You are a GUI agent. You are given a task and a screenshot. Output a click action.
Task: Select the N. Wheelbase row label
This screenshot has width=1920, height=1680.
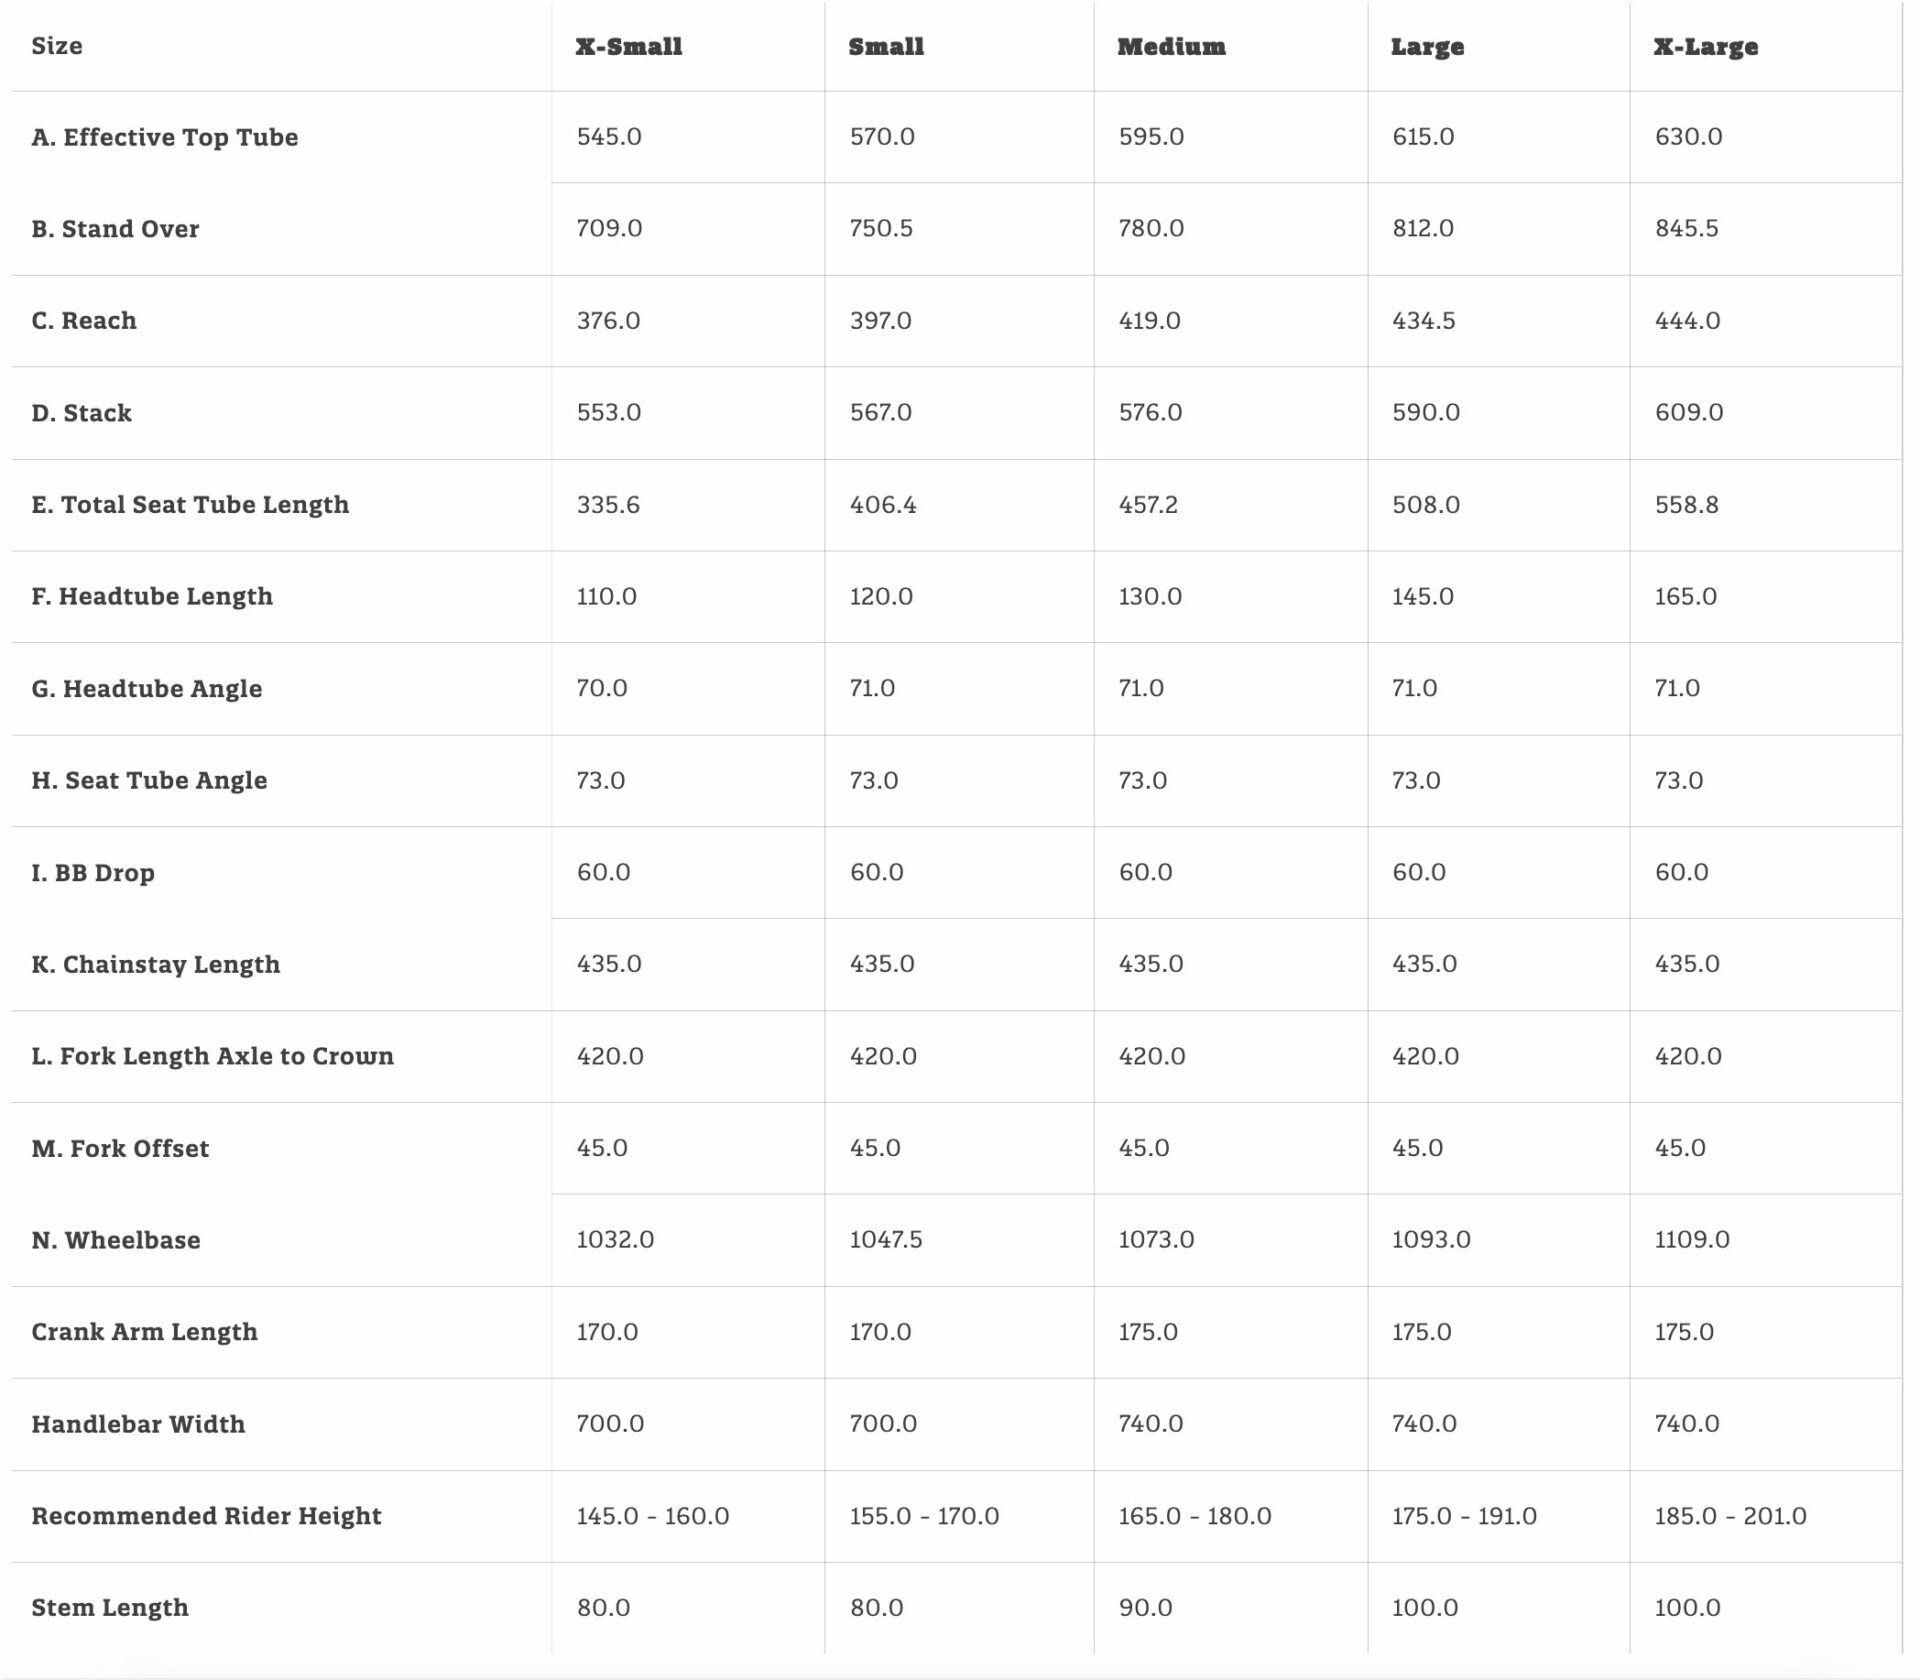pyautogui.click(x=116, y=1240)
